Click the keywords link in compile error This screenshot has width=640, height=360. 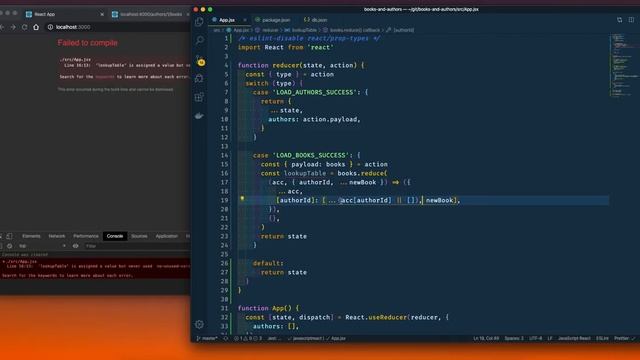[105, 77]
